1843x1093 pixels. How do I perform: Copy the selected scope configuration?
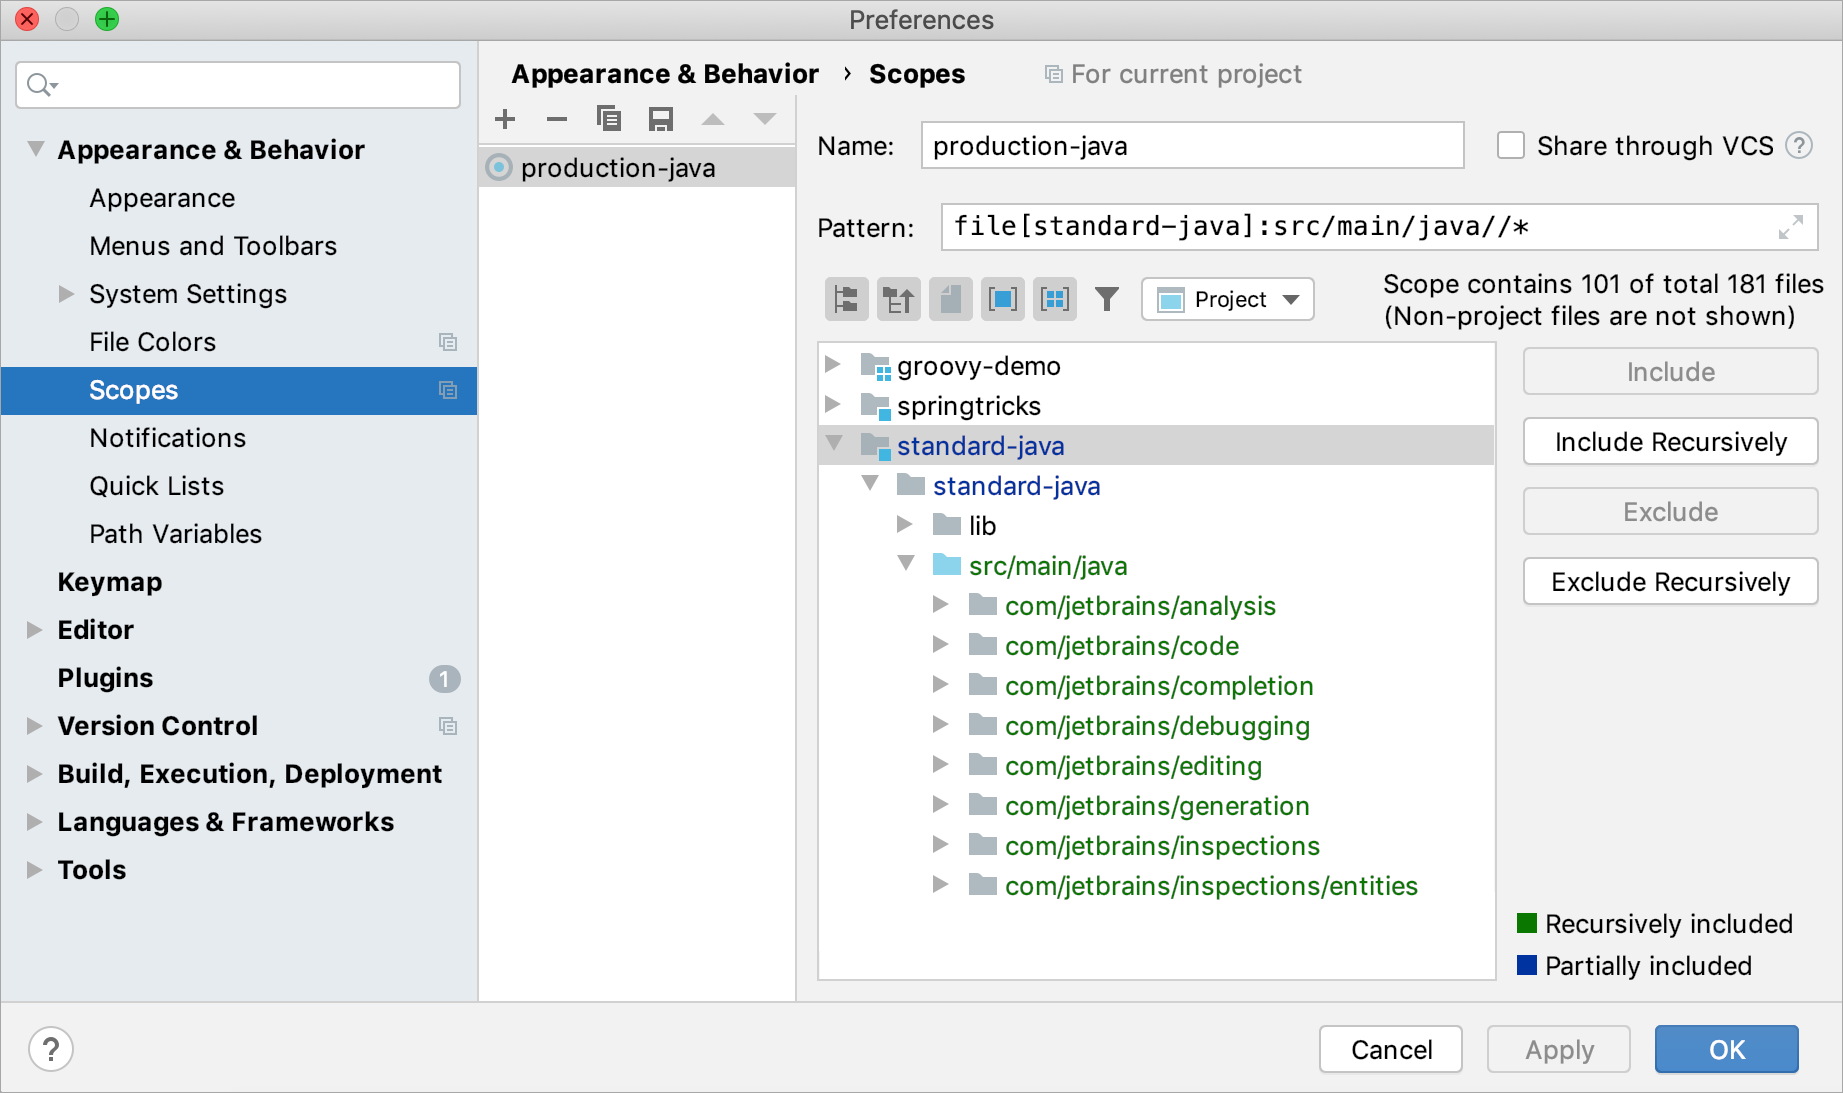(609, 119)
